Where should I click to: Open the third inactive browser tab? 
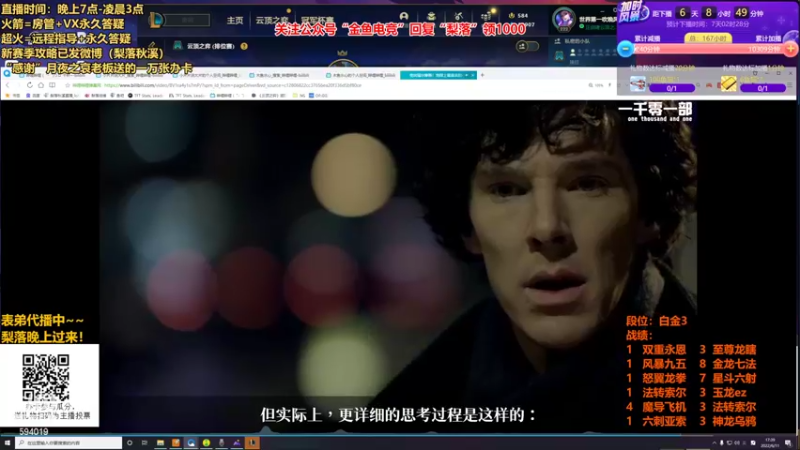tap(207, 75)
